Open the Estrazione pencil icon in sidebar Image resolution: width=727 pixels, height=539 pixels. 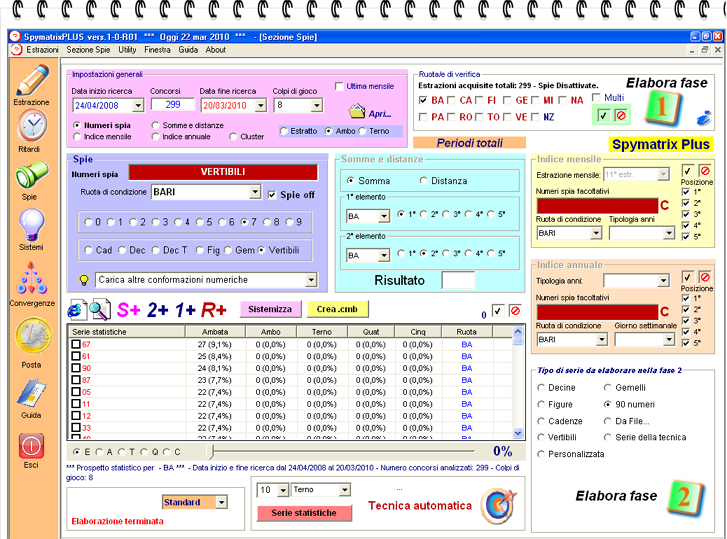(32, 80)
